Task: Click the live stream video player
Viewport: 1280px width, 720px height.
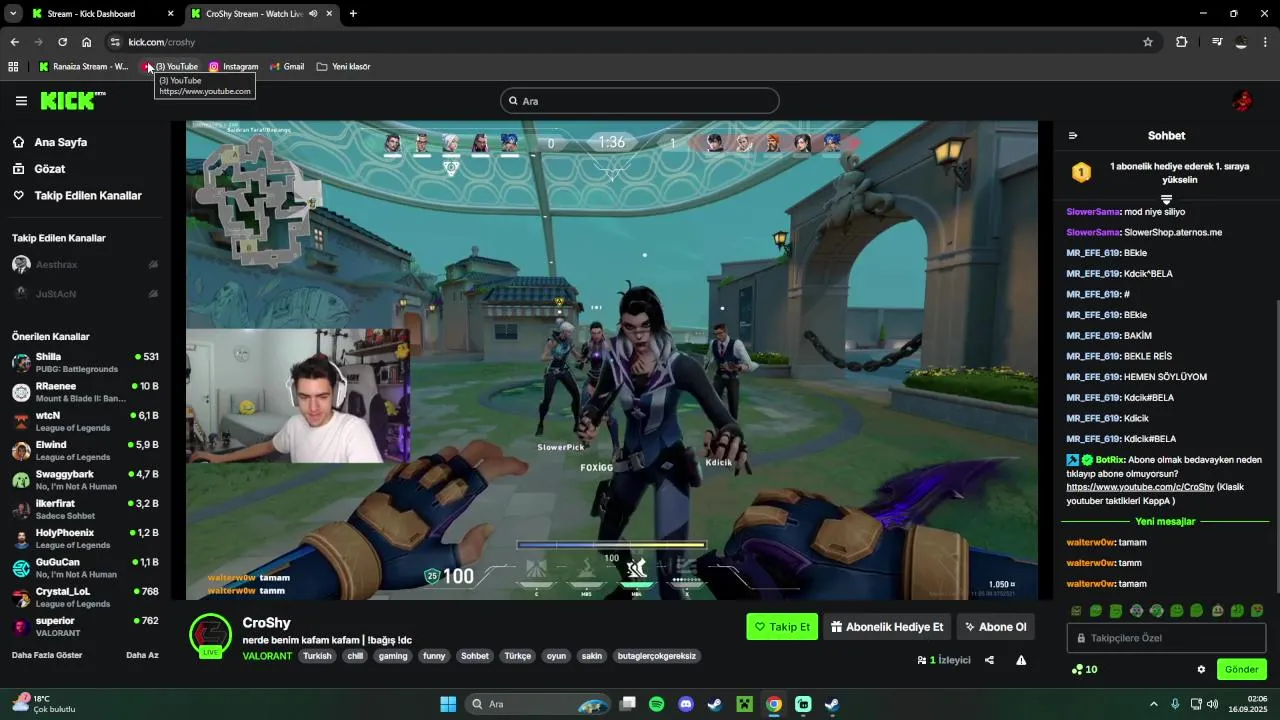Action: pos(611,360)
